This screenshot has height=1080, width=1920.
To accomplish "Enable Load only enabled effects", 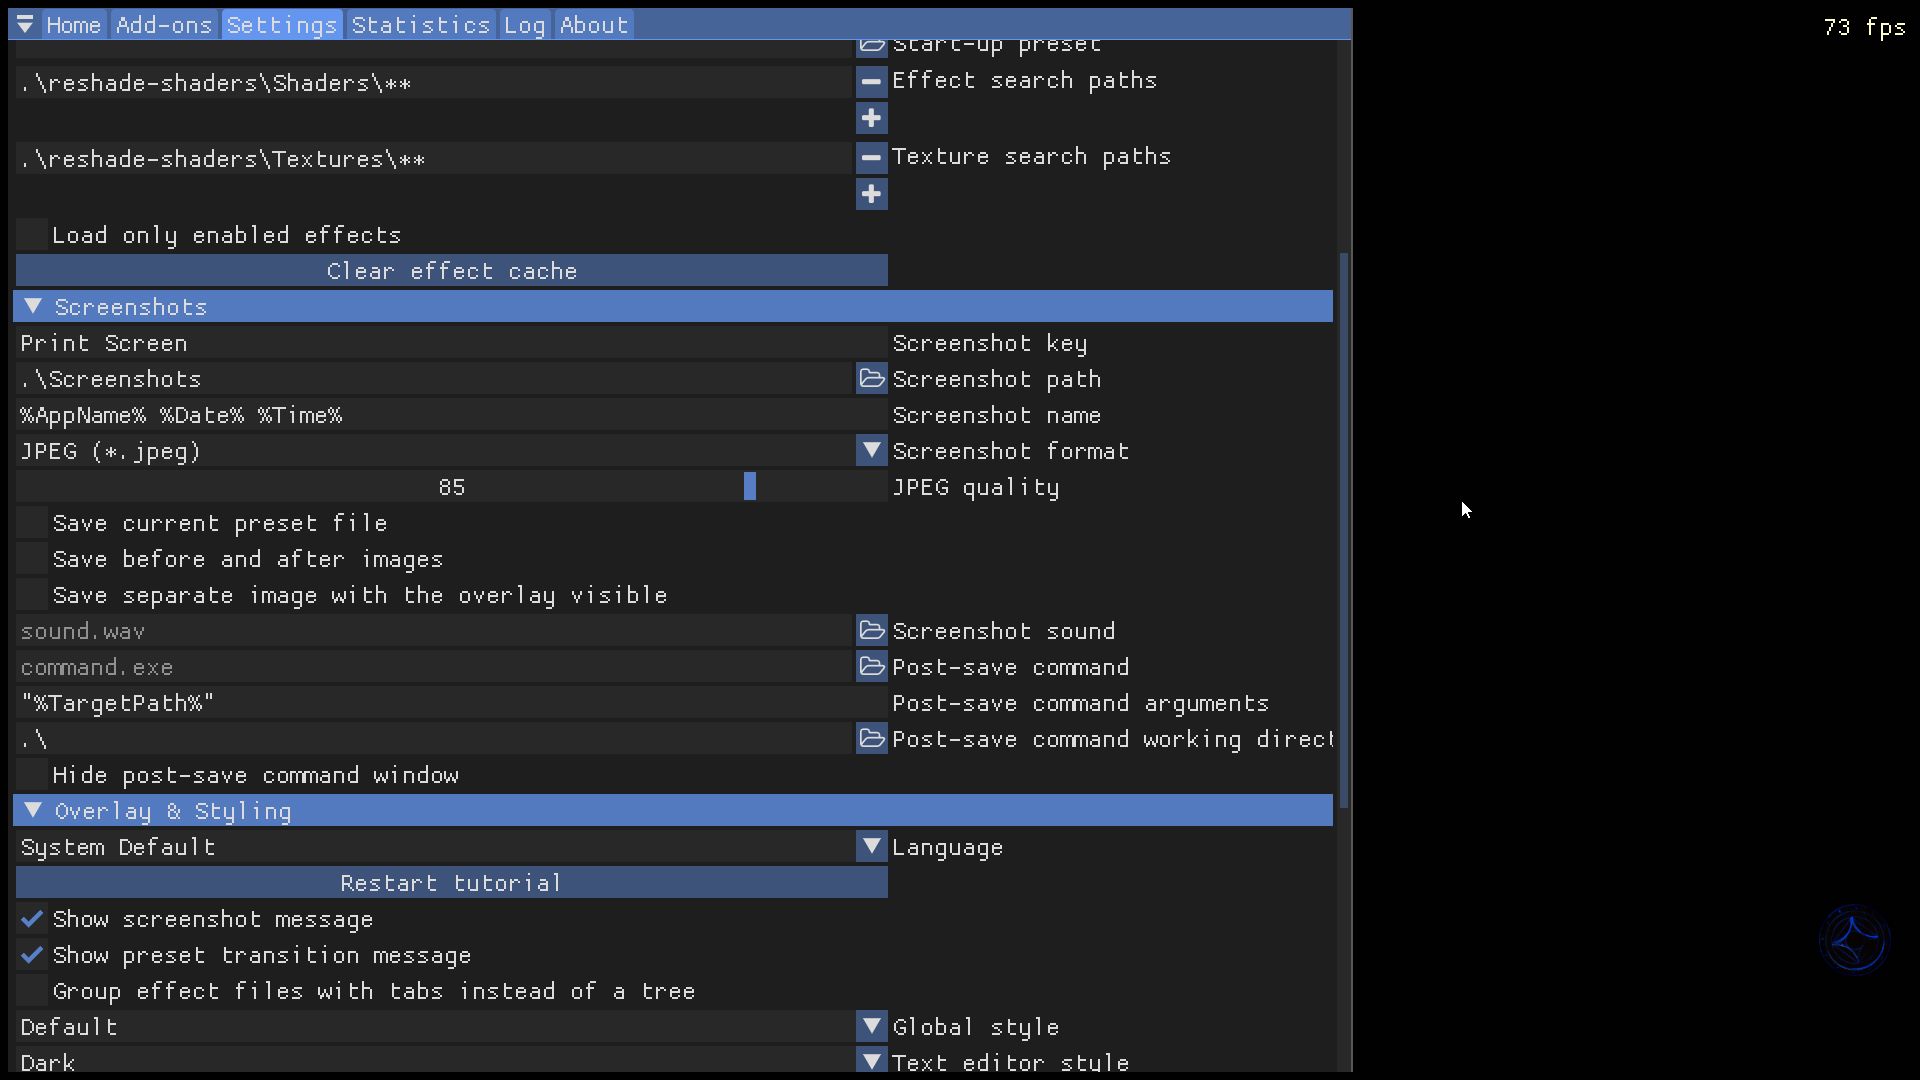I will 32,235.
